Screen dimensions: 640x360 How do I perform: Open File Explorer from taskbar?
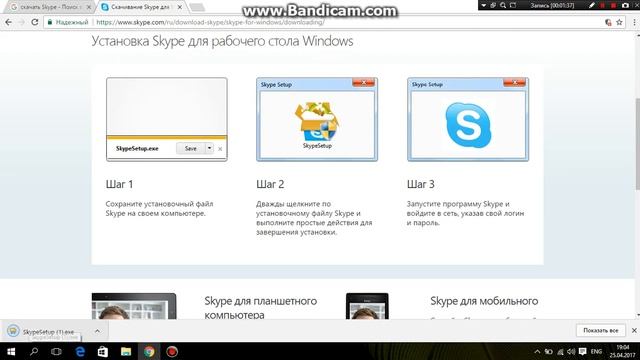coord(126,351)
